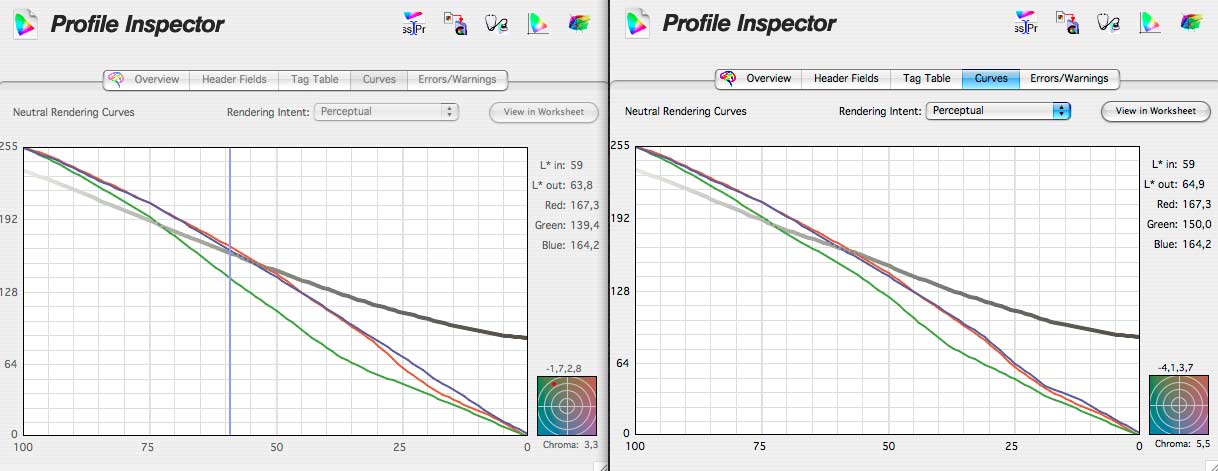Switch to Overview tab in right window
Image resolution: width=1218 pixels, height=471 pixels.
click(x=768, y=78)
